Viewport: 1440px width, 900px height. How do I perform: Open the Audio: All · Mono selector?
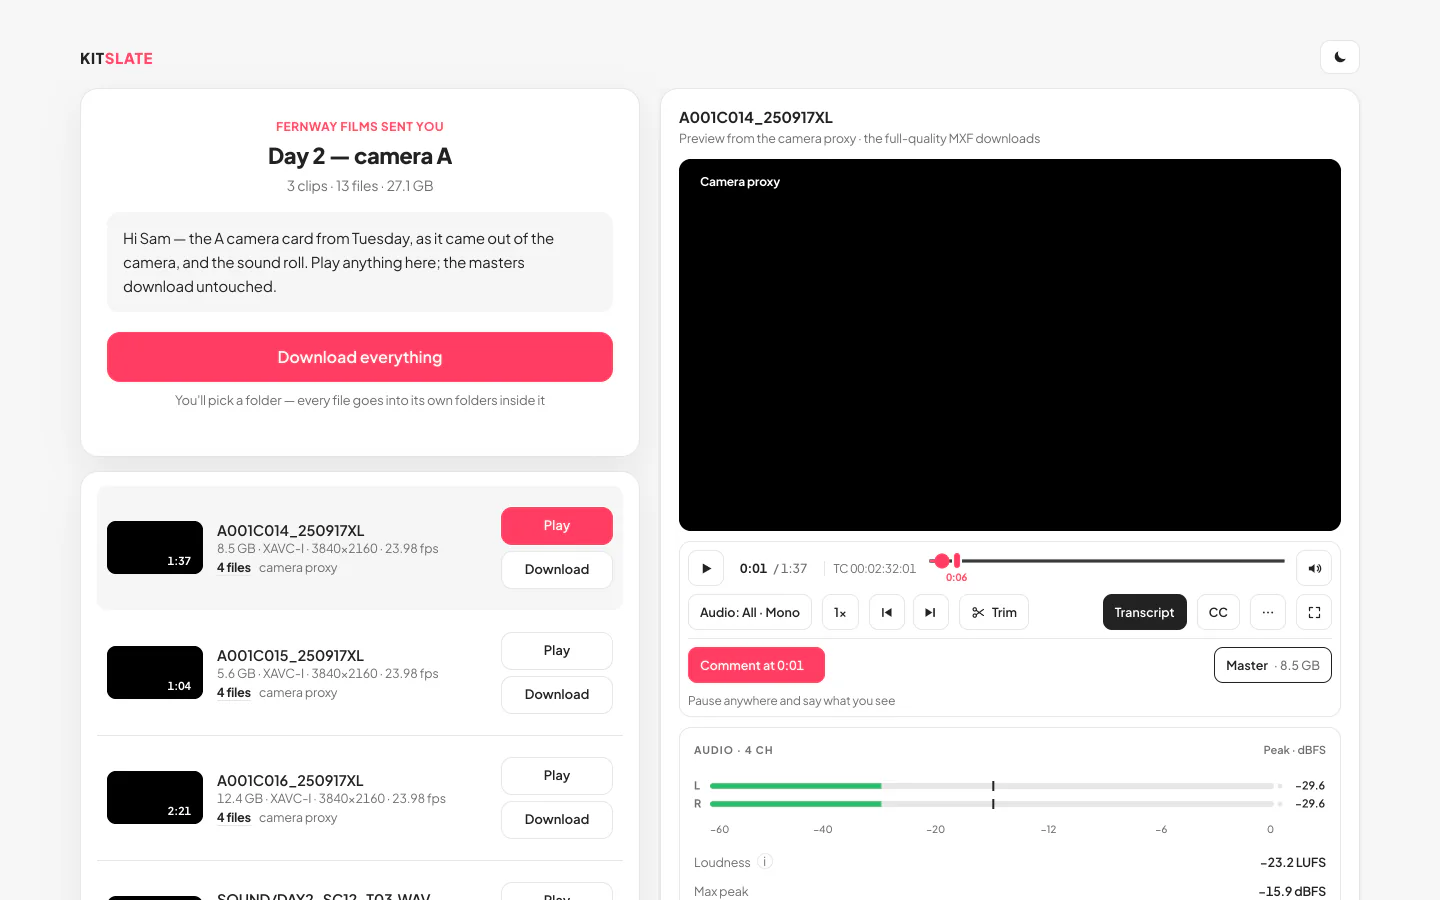click(750, 612)
